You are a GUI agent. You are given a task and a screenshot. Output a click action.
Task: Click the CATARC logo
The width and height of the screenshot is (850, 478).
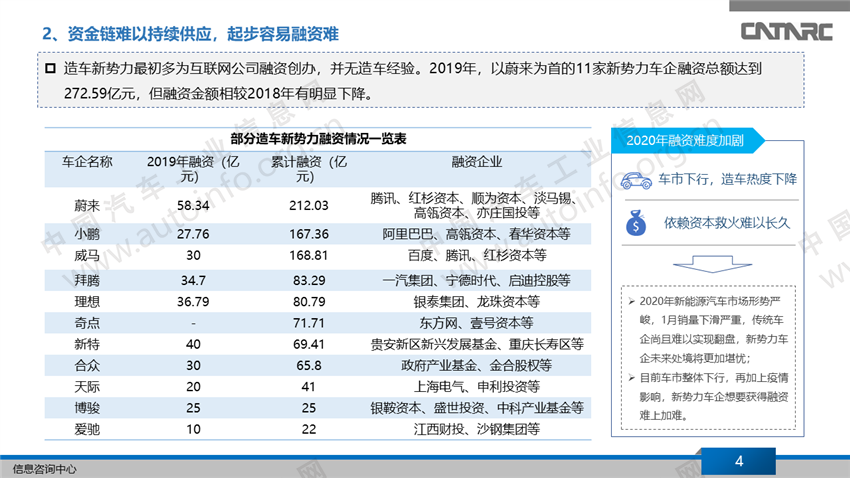pos(786,31)
